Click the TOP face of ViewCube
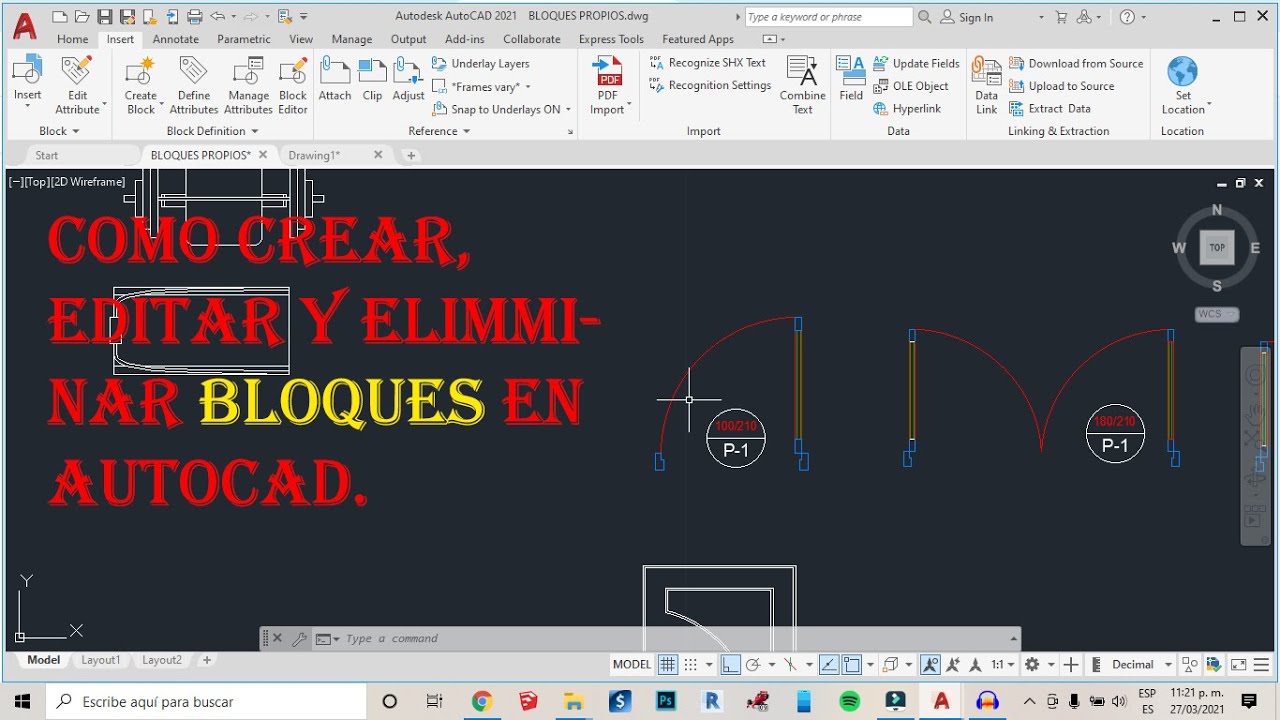1280x720 pixels. pos(1217,247)
